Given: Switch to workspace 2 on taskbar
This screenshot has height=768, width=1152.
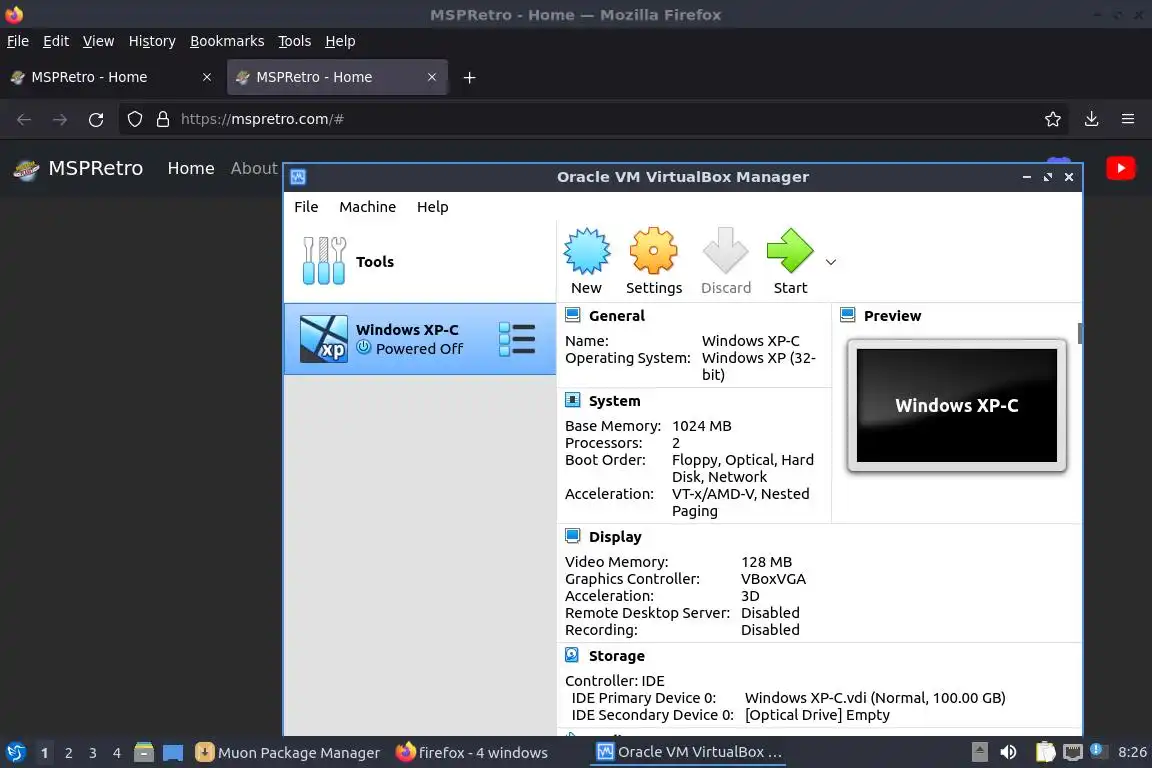Looking at the screenshot, I should pyautogui.click(x=68, y=753).
